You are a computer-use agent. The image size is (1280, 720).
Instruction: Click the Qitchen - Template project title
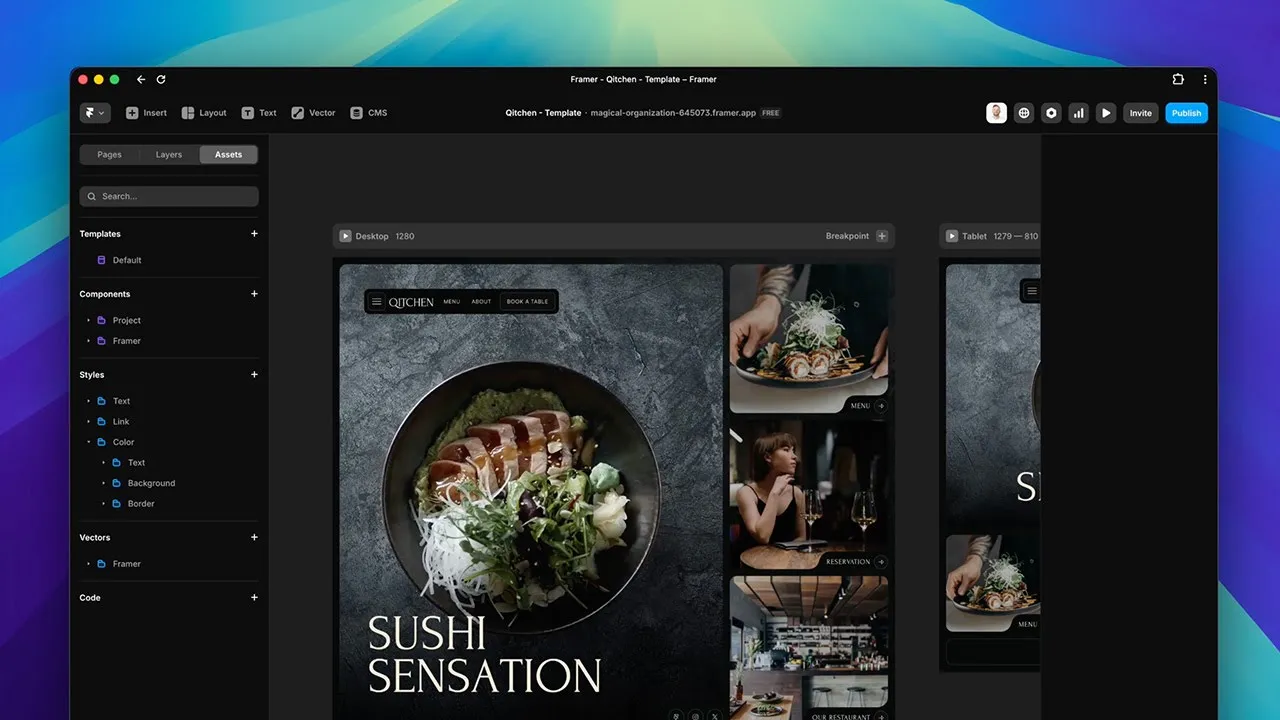543,113
